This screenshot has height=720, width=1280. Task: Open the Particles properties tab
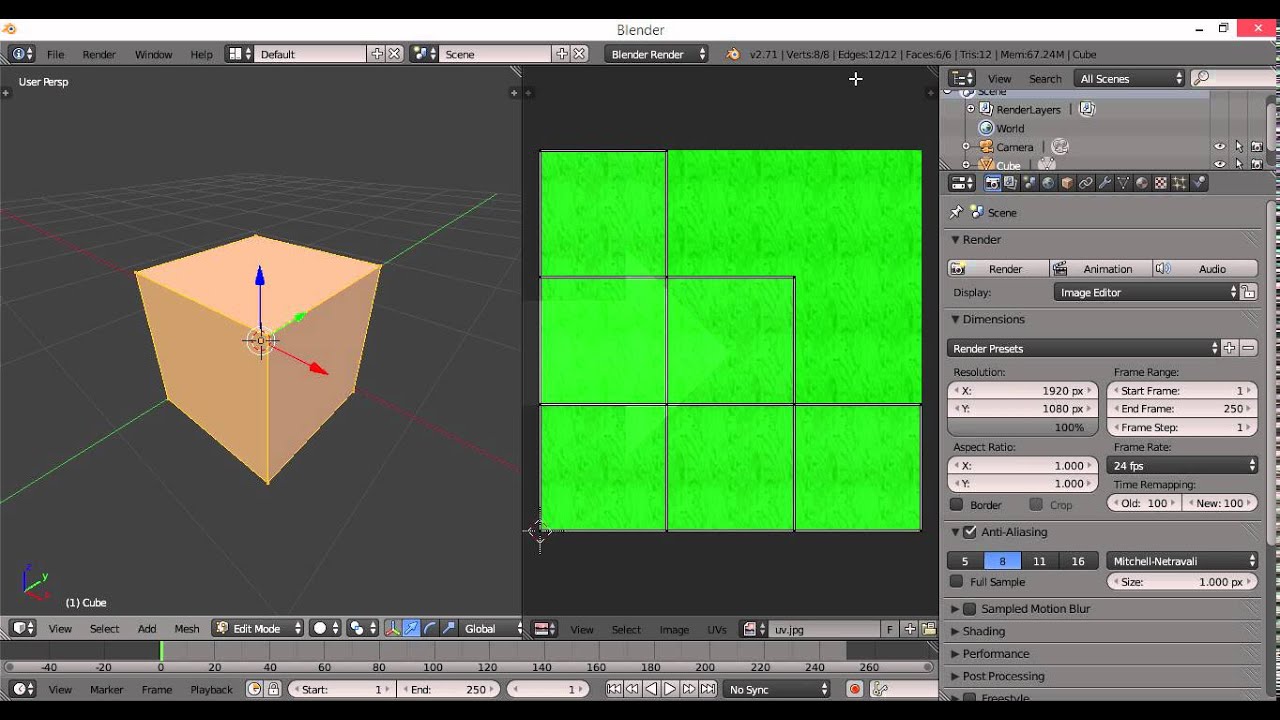[x=1180, y=183]
